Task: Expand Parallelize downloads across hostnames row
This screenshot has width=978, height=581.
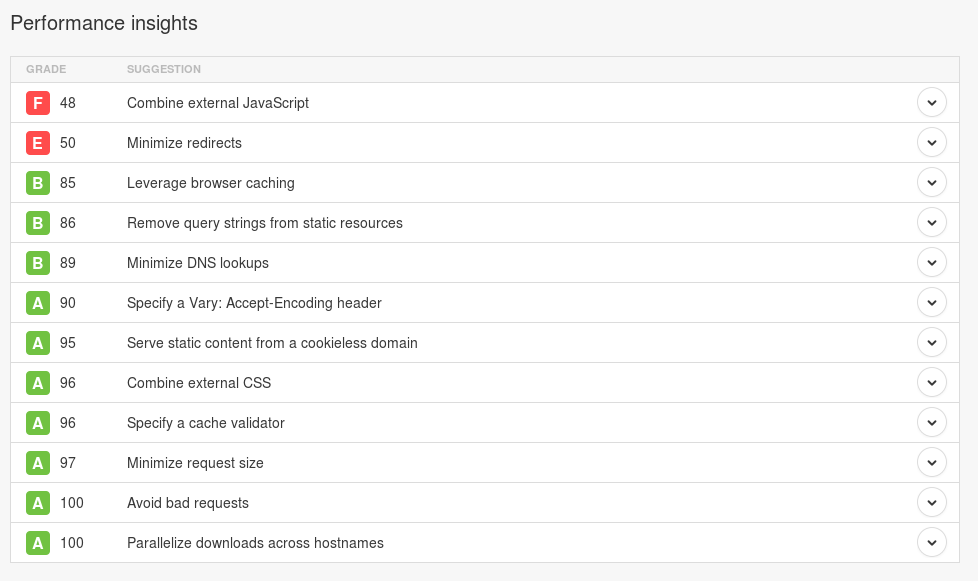Action: click(931, 543)
